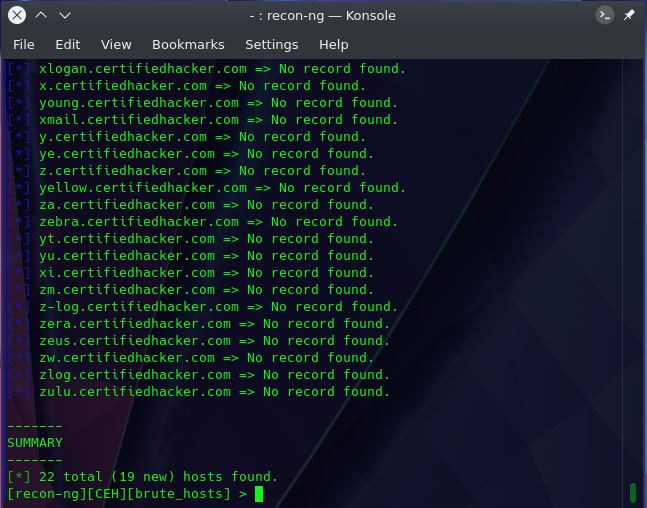Click the green terminal scrollbar handle
This screenshot has width=647, height=508.
(x=633, y=493)
